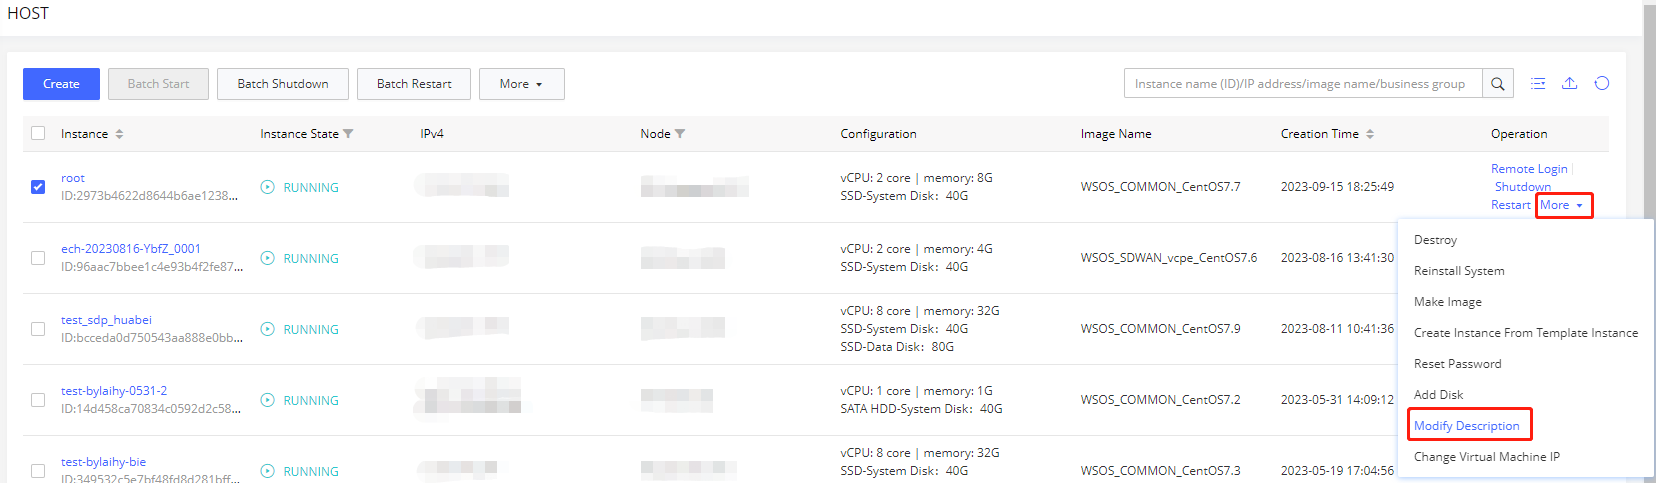
Task: Open the Remote Login link for root
Action: [1529, 169]
